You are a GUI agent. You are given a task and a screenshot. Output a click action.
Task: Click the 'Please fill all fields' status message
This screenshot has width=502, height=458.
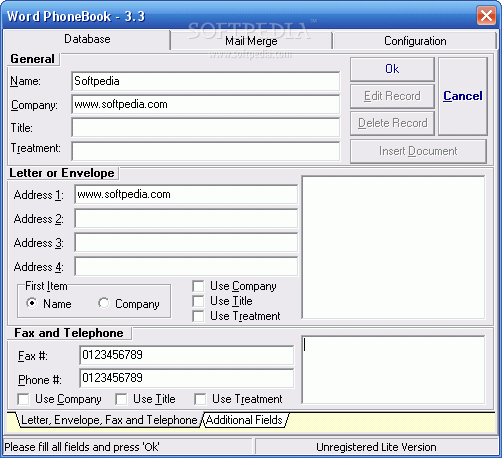coord(82,447)
